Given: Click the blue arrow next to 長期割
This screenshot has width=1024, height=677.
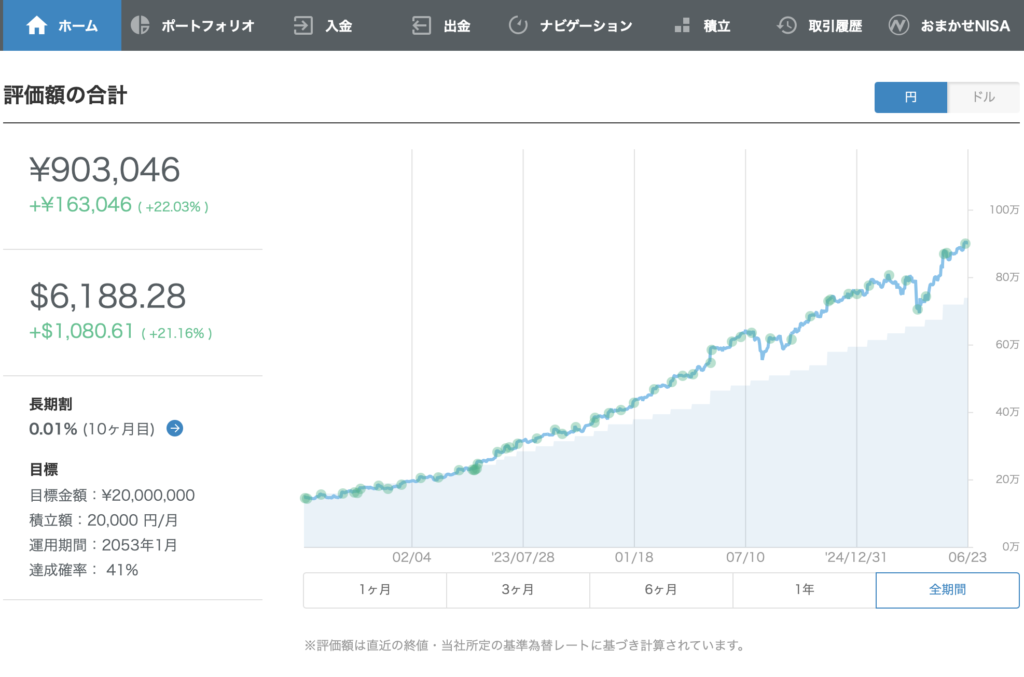Looking at the screenshot, I should 174,428.
